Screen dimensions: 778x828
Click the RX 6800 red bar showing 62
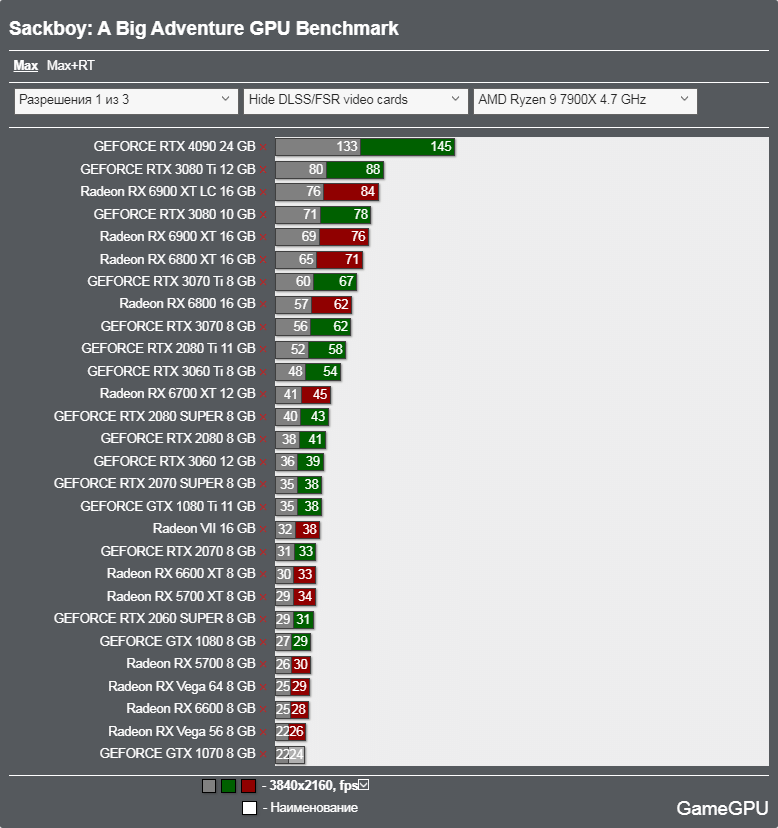(x=332, y=304)
